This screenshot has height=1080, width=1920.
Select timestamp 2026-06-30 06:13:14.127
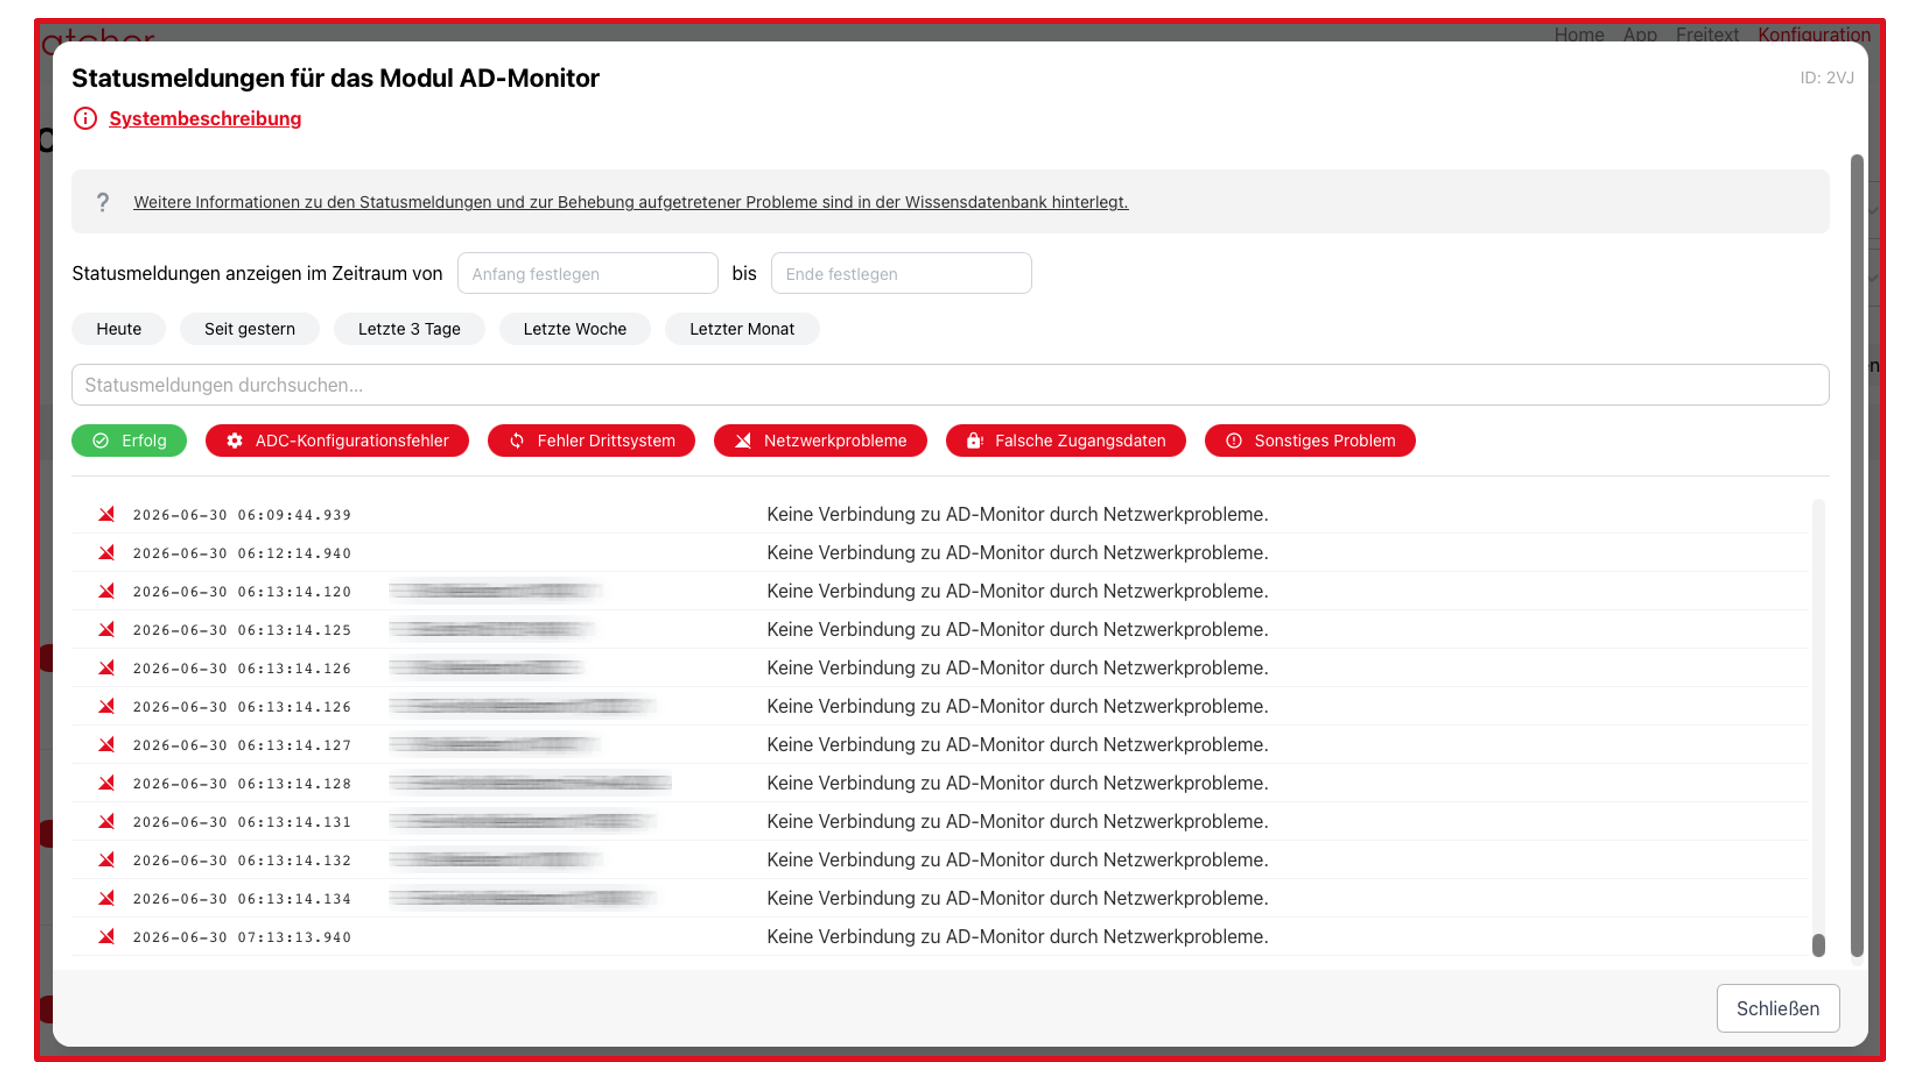[242, 745]
